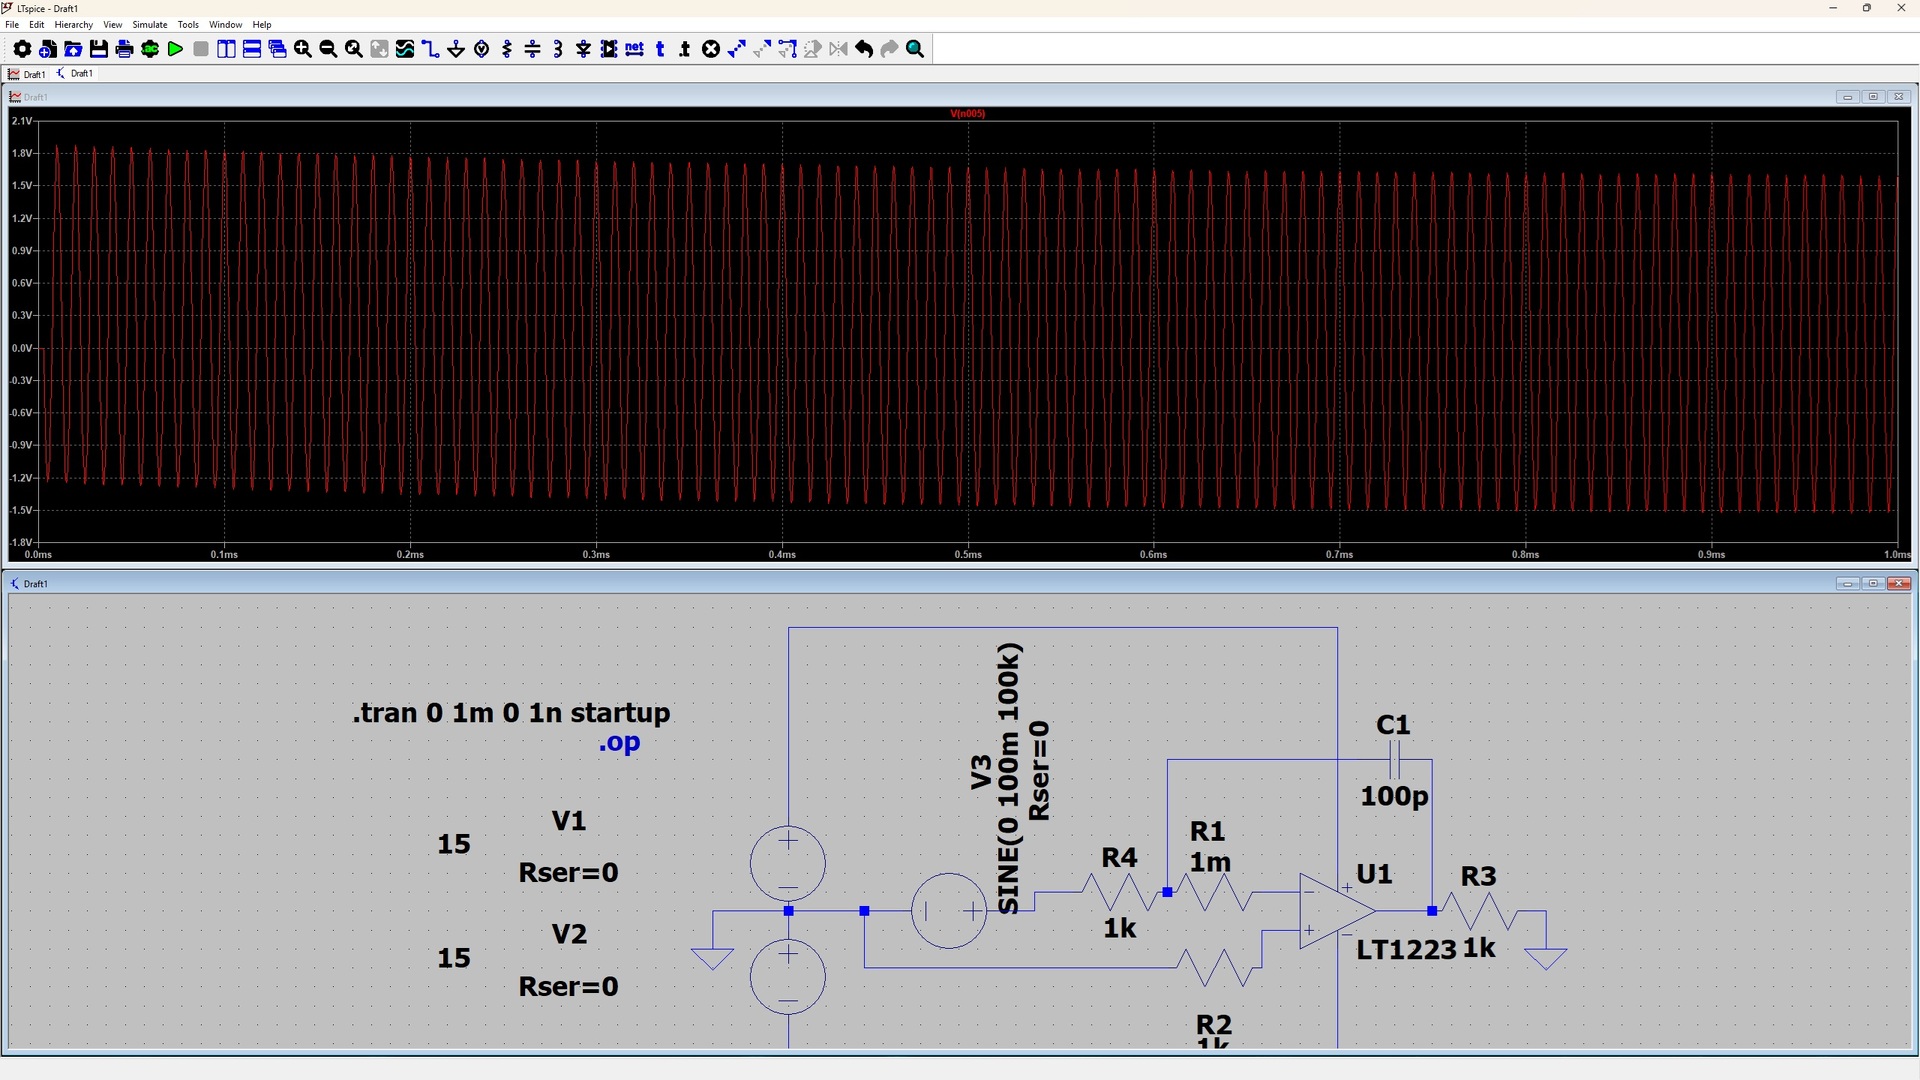Select the capacitor component tool
The image size is (1920, 1080).
(x=532, y=49)
